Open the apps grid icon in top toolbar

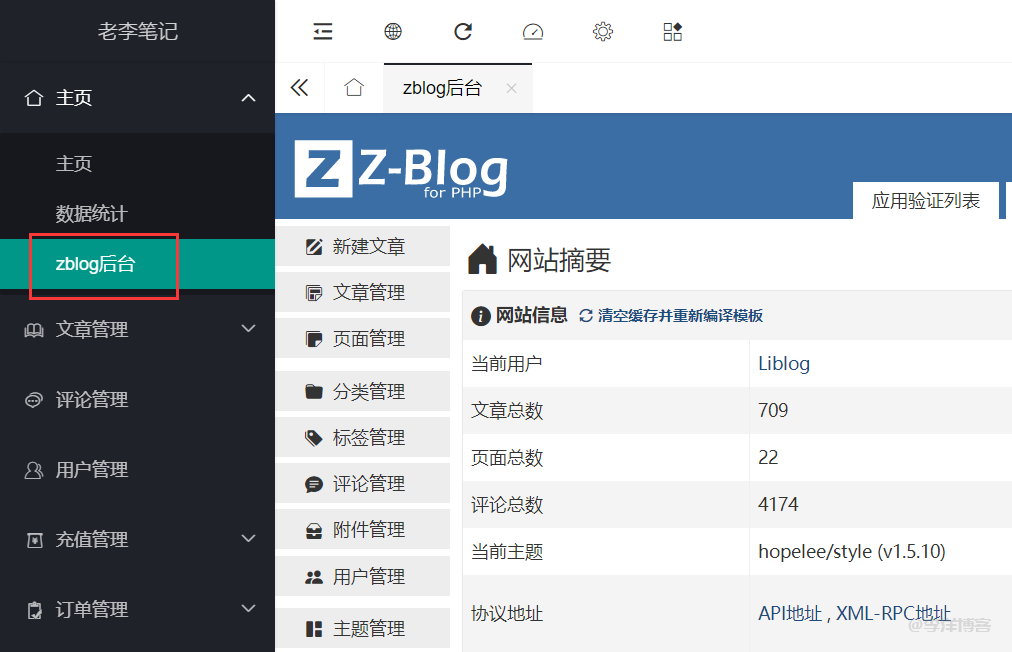(x=672, y=31)
